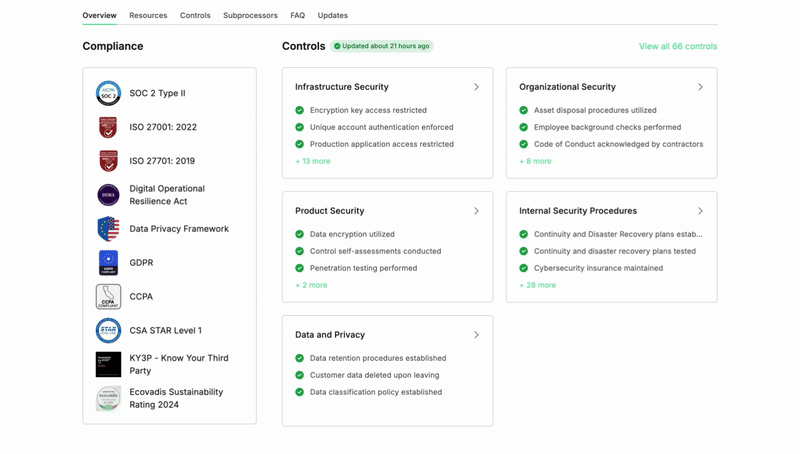Open the FAQ tab
This screenshot has width=800, height=454.
pyautogui.click(x=297, y=16)
